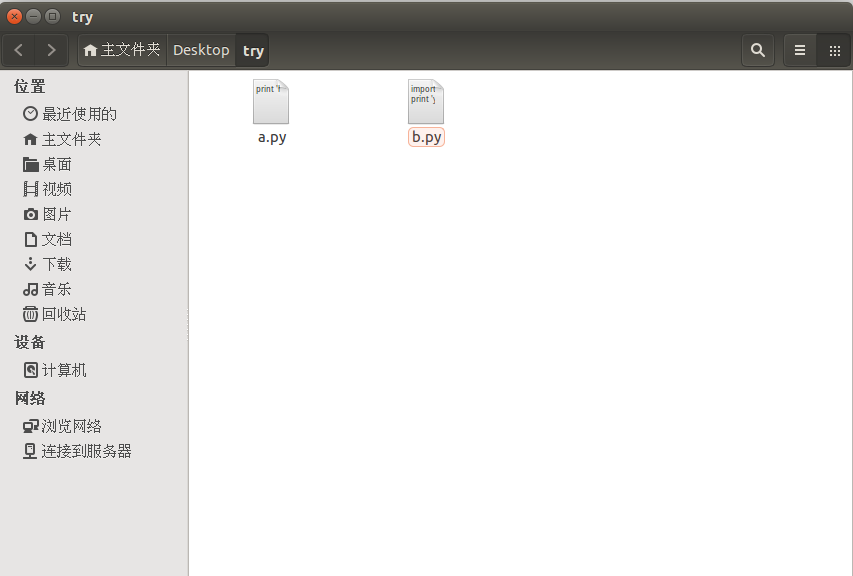Go to Desktop in the path bar
853x576 pixels.
point(201,51)
